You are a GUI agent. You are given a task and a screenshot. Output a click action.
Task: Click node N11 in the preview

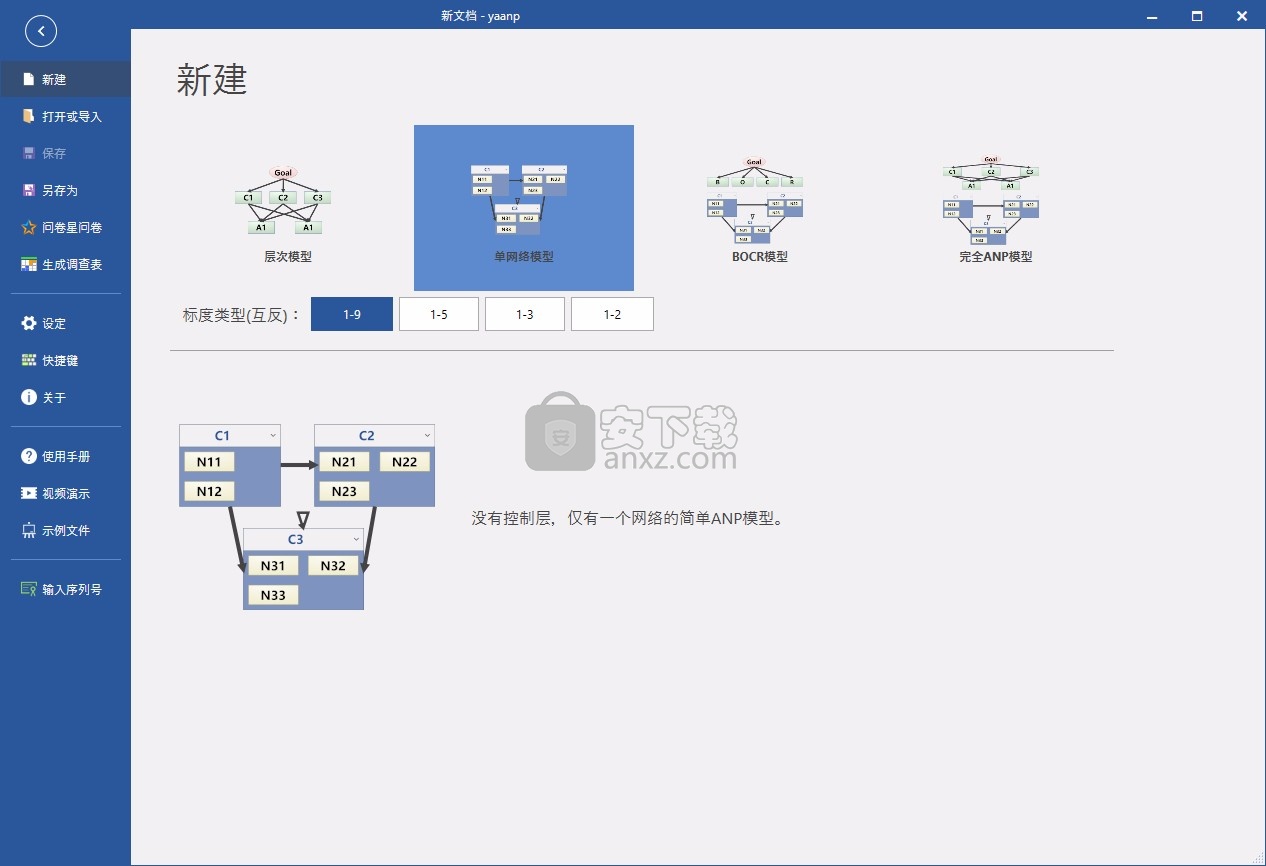[x=209, y=462]
